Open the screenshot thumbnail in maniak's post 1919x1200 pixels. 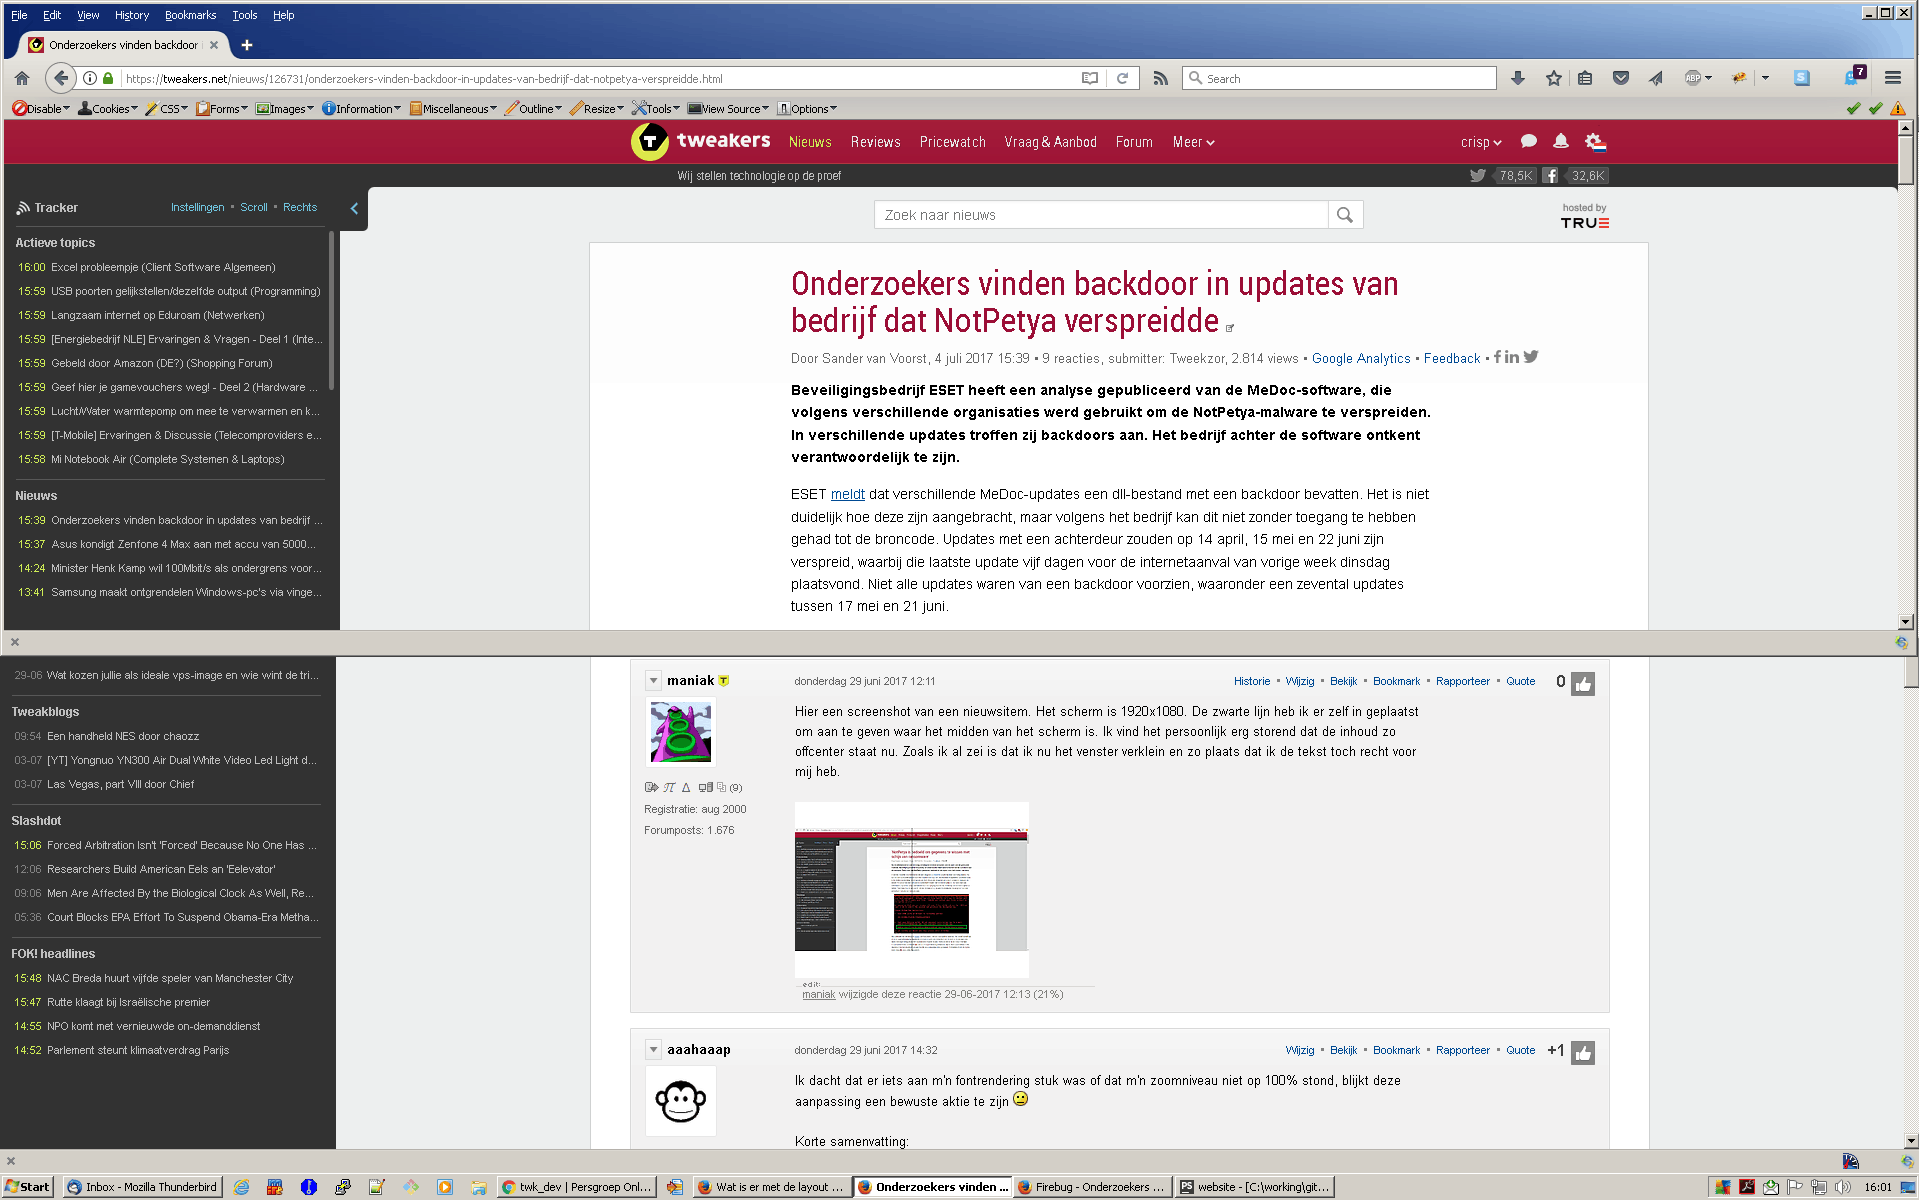[x=911, y=889]
